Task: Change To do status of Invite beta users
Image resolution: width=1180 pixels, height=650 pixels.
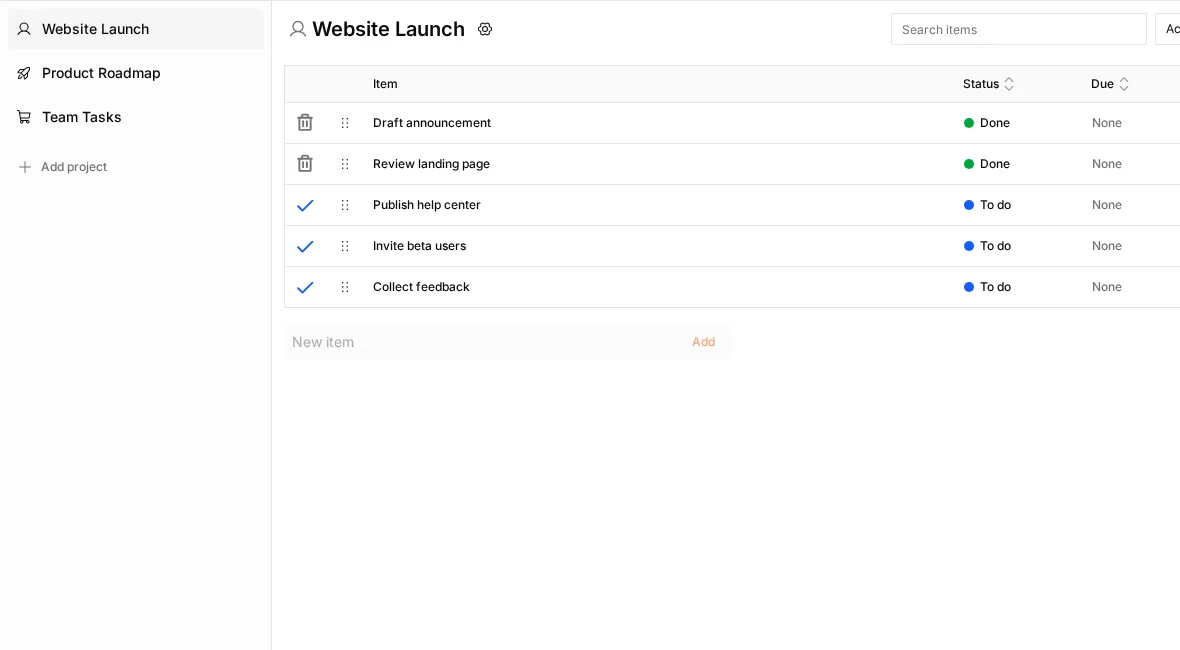Action: point(987,246)
